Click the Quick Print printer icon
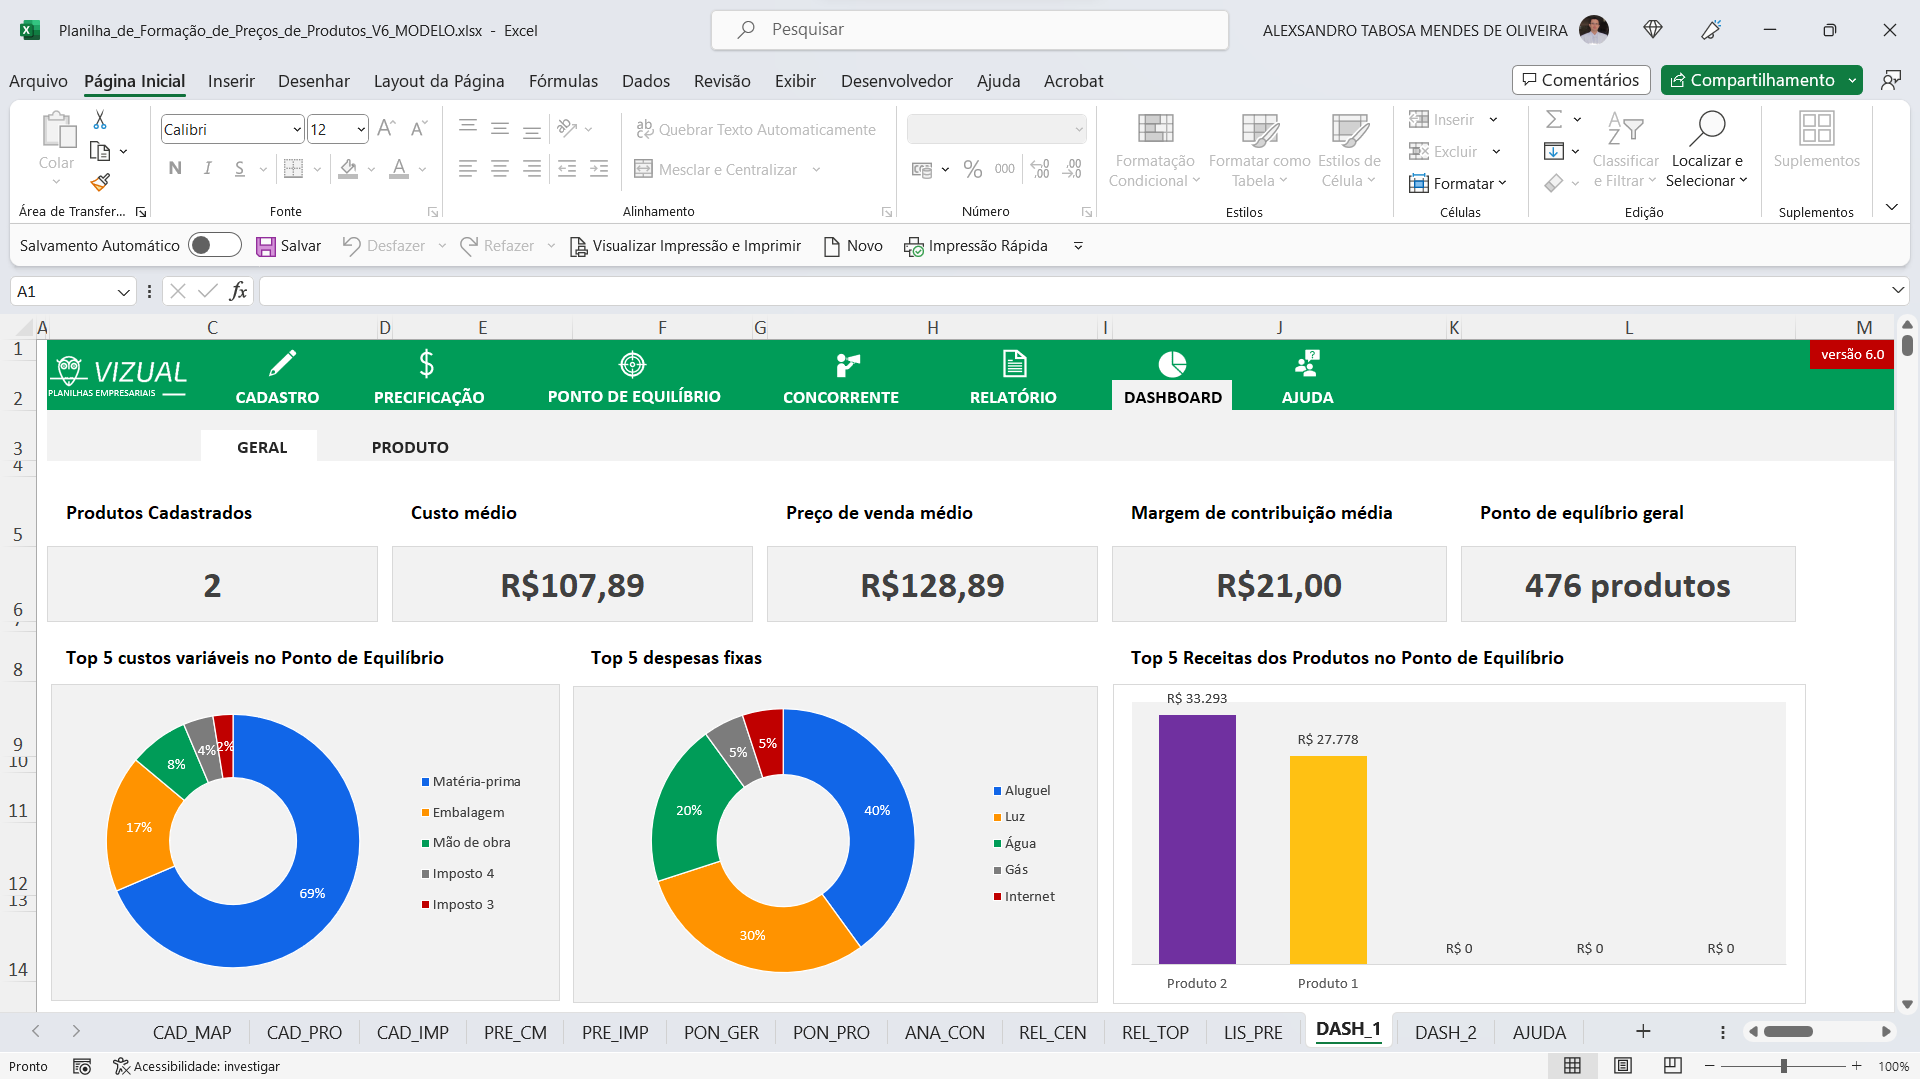This screenshot has width=1920, height=1080. [x=913, y=246]
